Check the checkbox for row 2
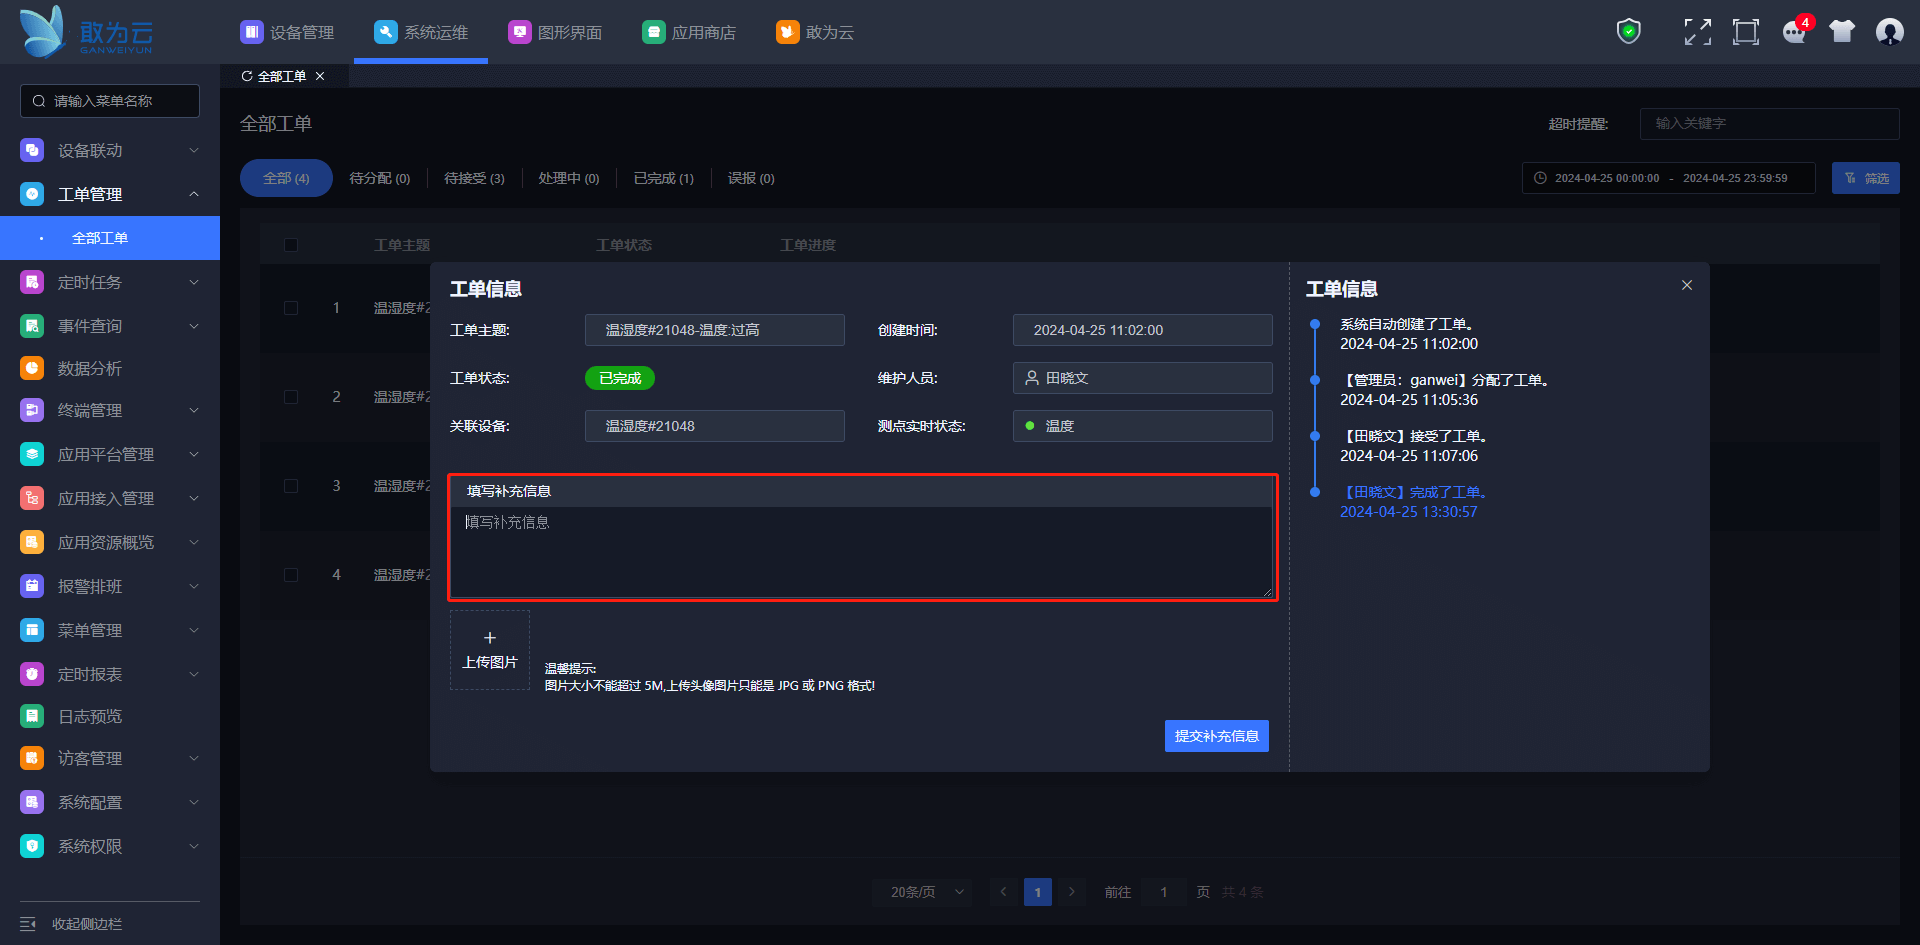 point(291,397)
